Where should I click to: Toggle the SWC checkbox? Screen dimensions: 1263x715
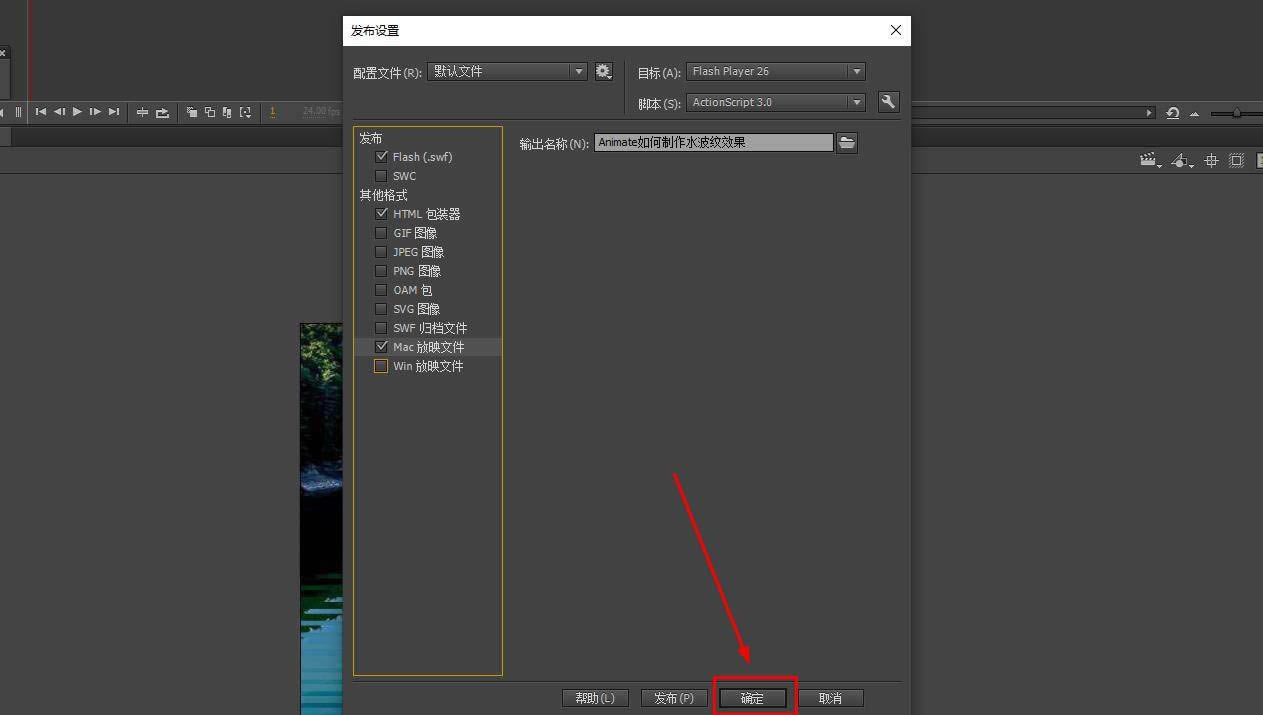pyautogui.click(x=381, y=176)
